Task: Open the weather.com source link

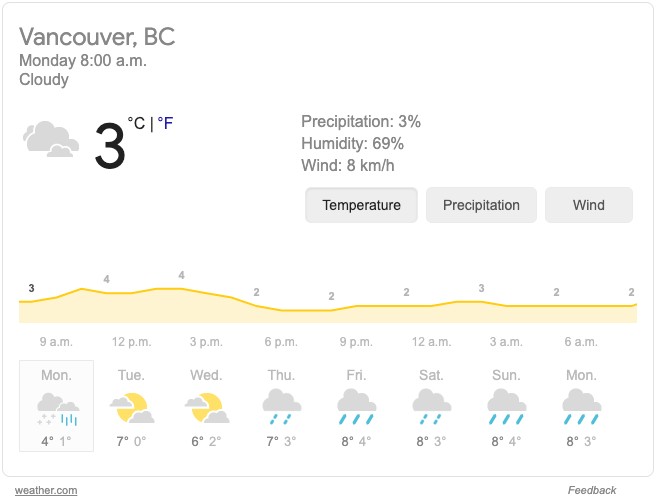Action: point(46,490)
